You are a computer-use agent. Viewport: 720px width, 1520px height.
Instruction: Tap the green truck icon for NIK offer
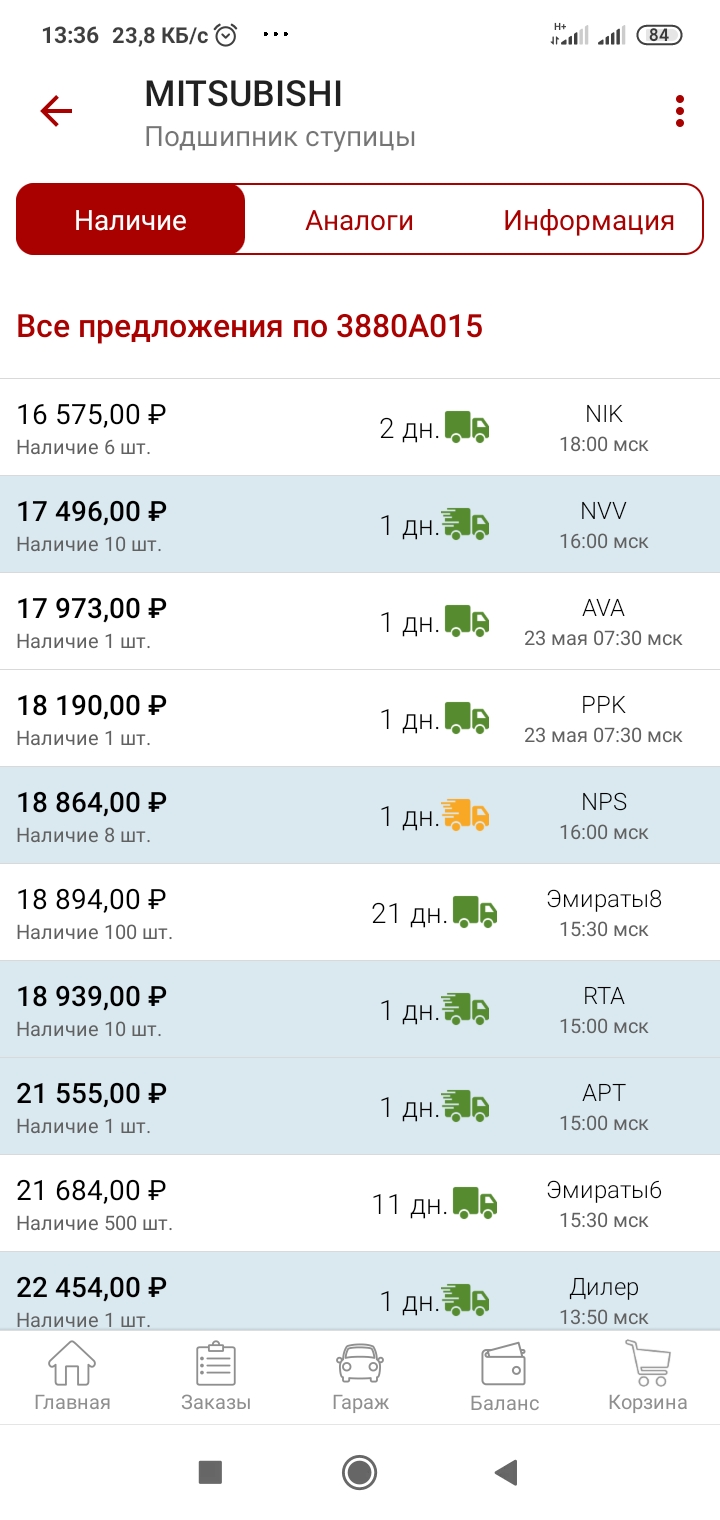(467, 428)
